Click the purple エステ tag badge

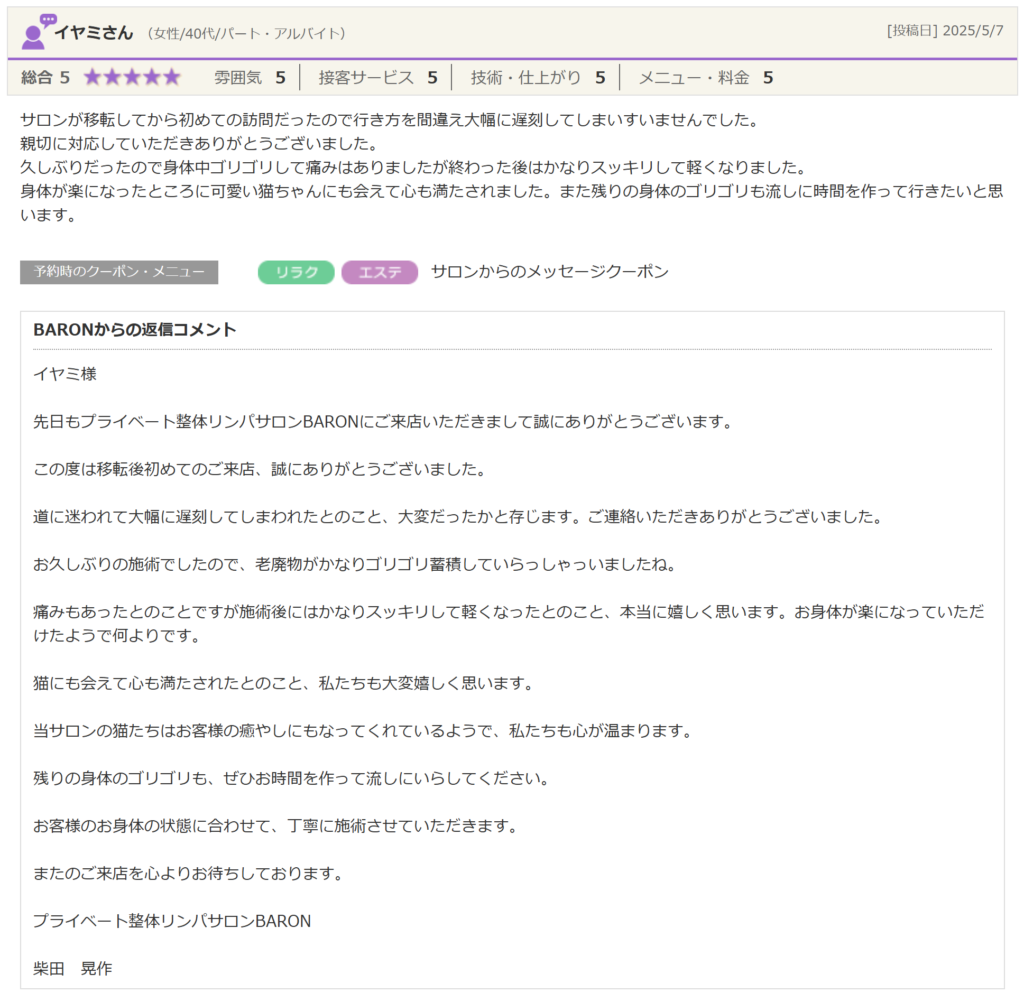(x=379, y=272)
